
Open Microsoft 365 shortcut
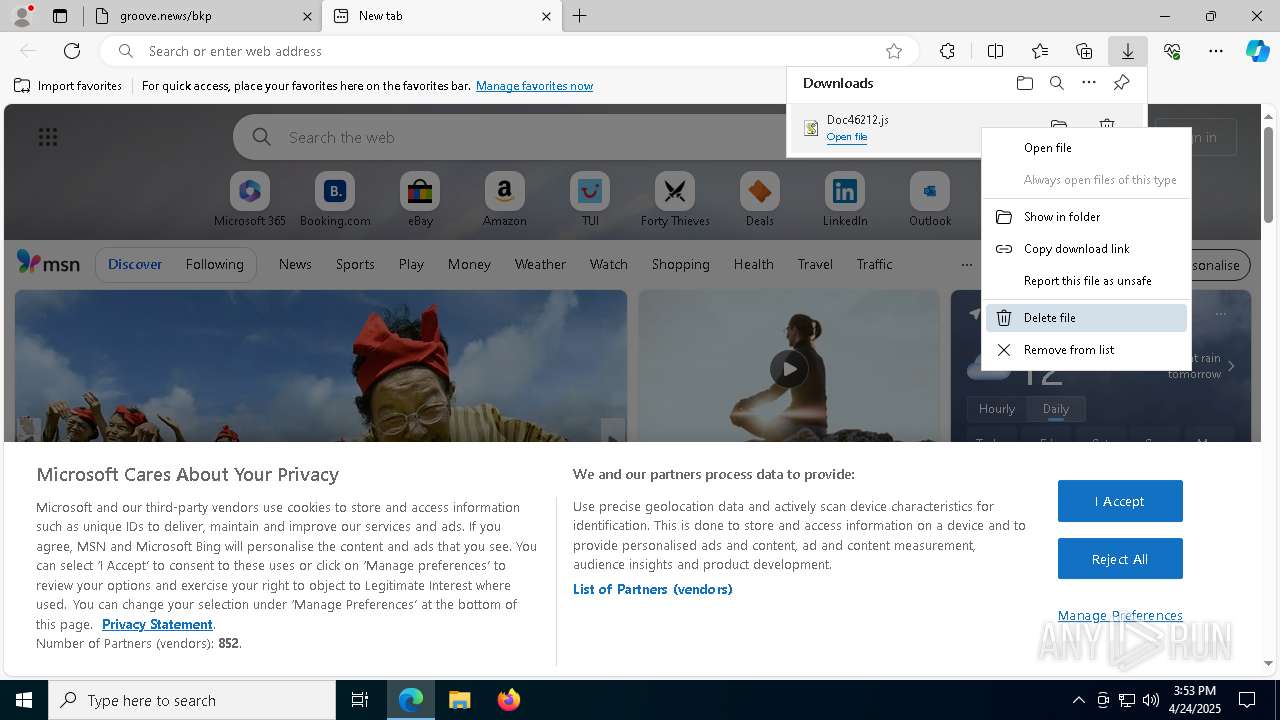pyautogui.click(x=250, y=199)
